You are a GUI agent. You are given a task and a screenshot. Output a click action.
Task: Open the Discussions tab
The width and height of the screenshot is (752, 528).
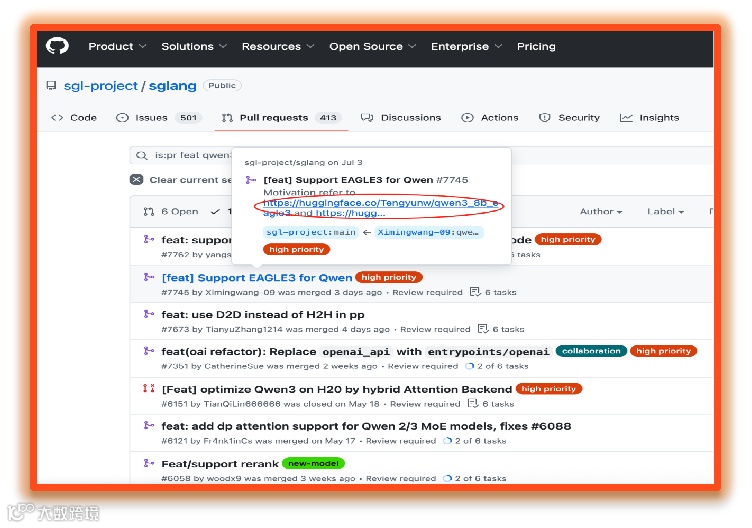click(401, 117)
